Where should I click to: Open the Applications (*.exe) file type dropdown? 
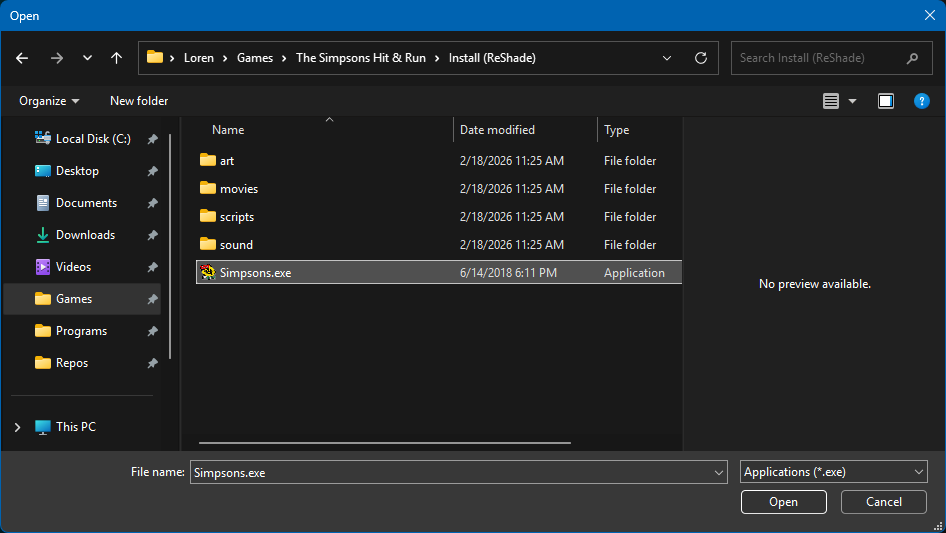point(833,472)
